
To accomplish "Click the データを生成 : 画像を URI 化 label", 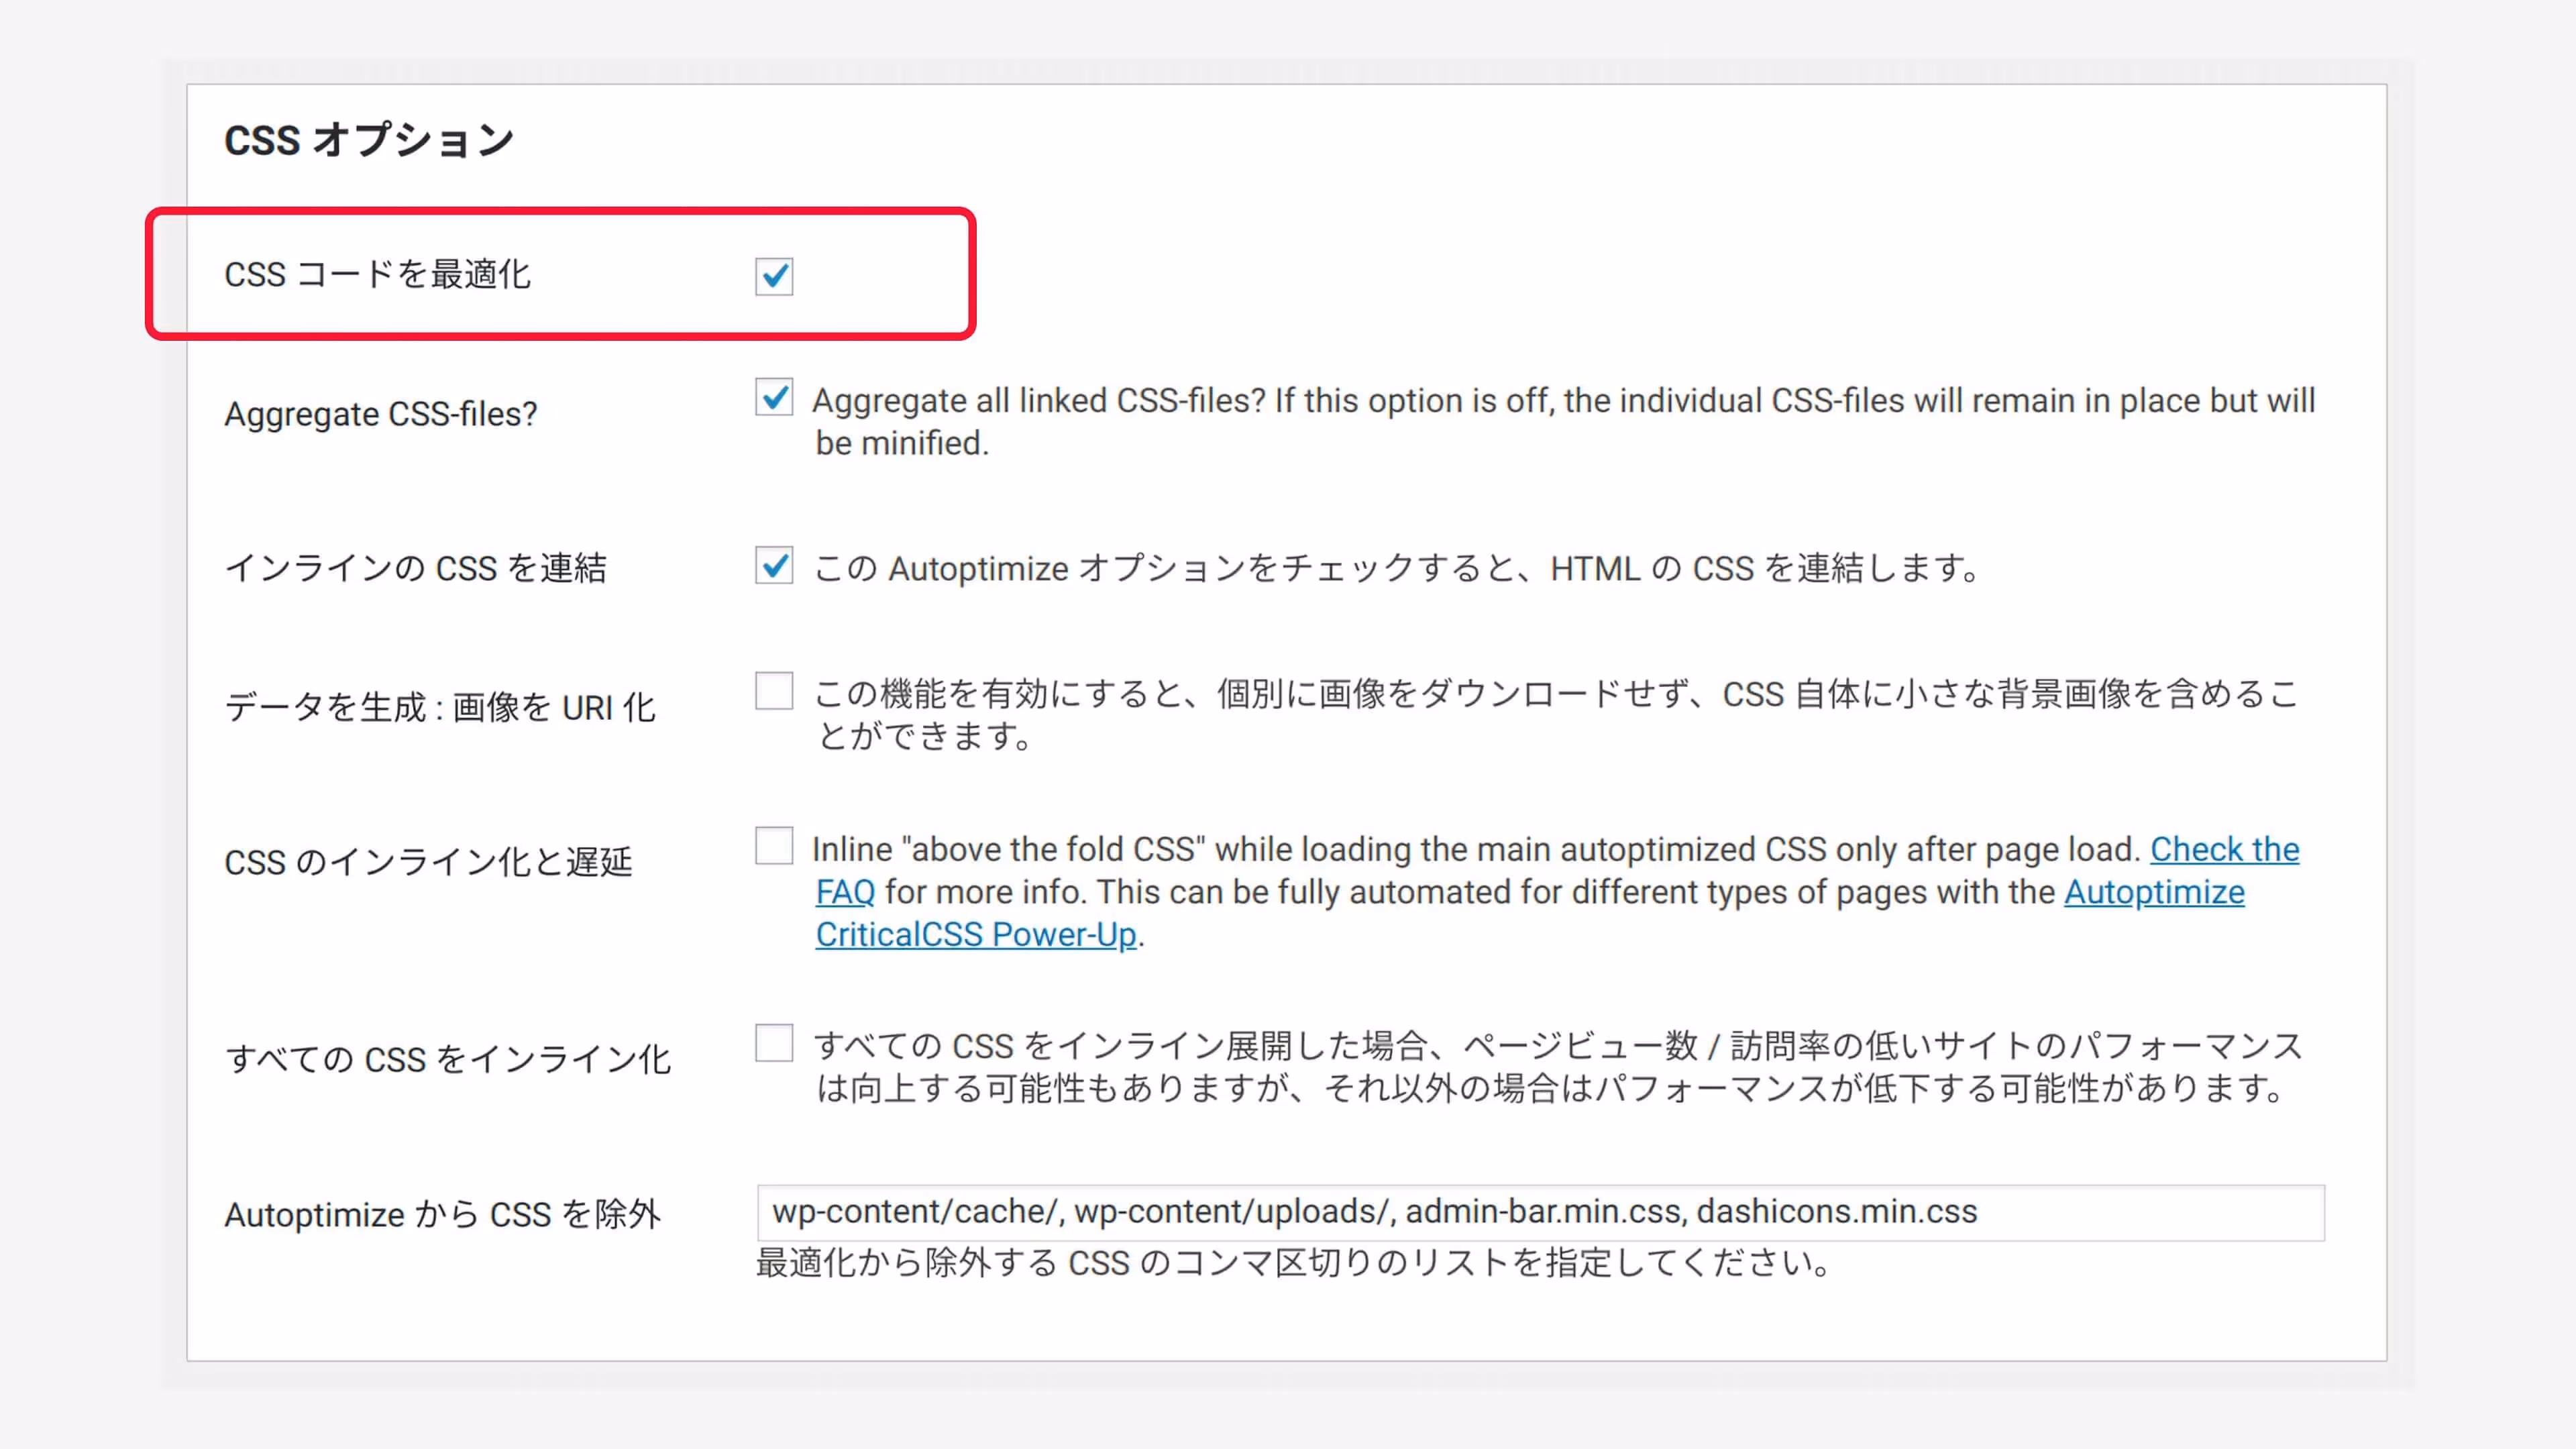I will (x=439, y=707).
